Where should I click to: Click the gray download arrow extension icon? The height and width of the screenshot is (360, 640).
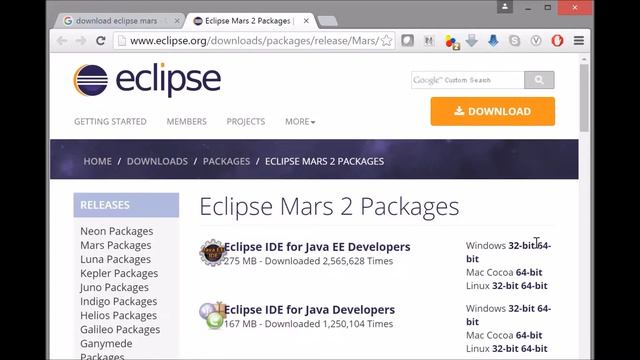[472, 41]
